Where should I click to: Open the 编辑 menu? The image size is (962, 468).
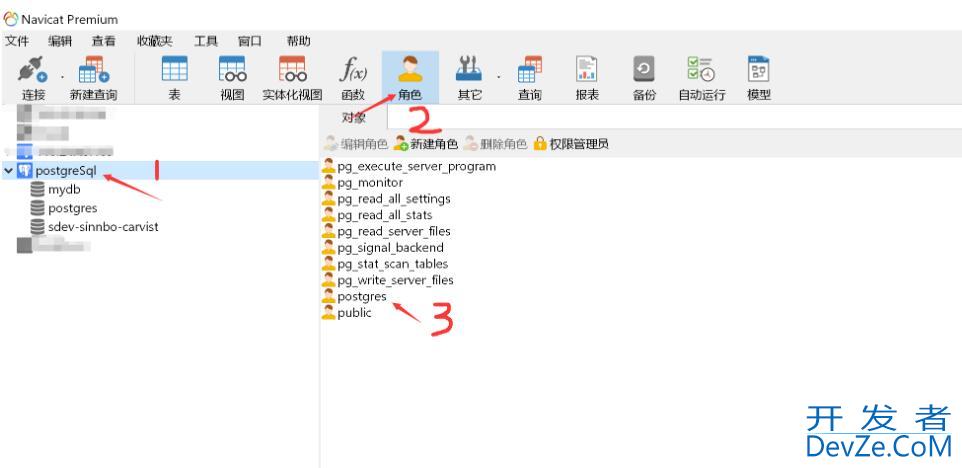pyautogui.click(x=60, y=41)
